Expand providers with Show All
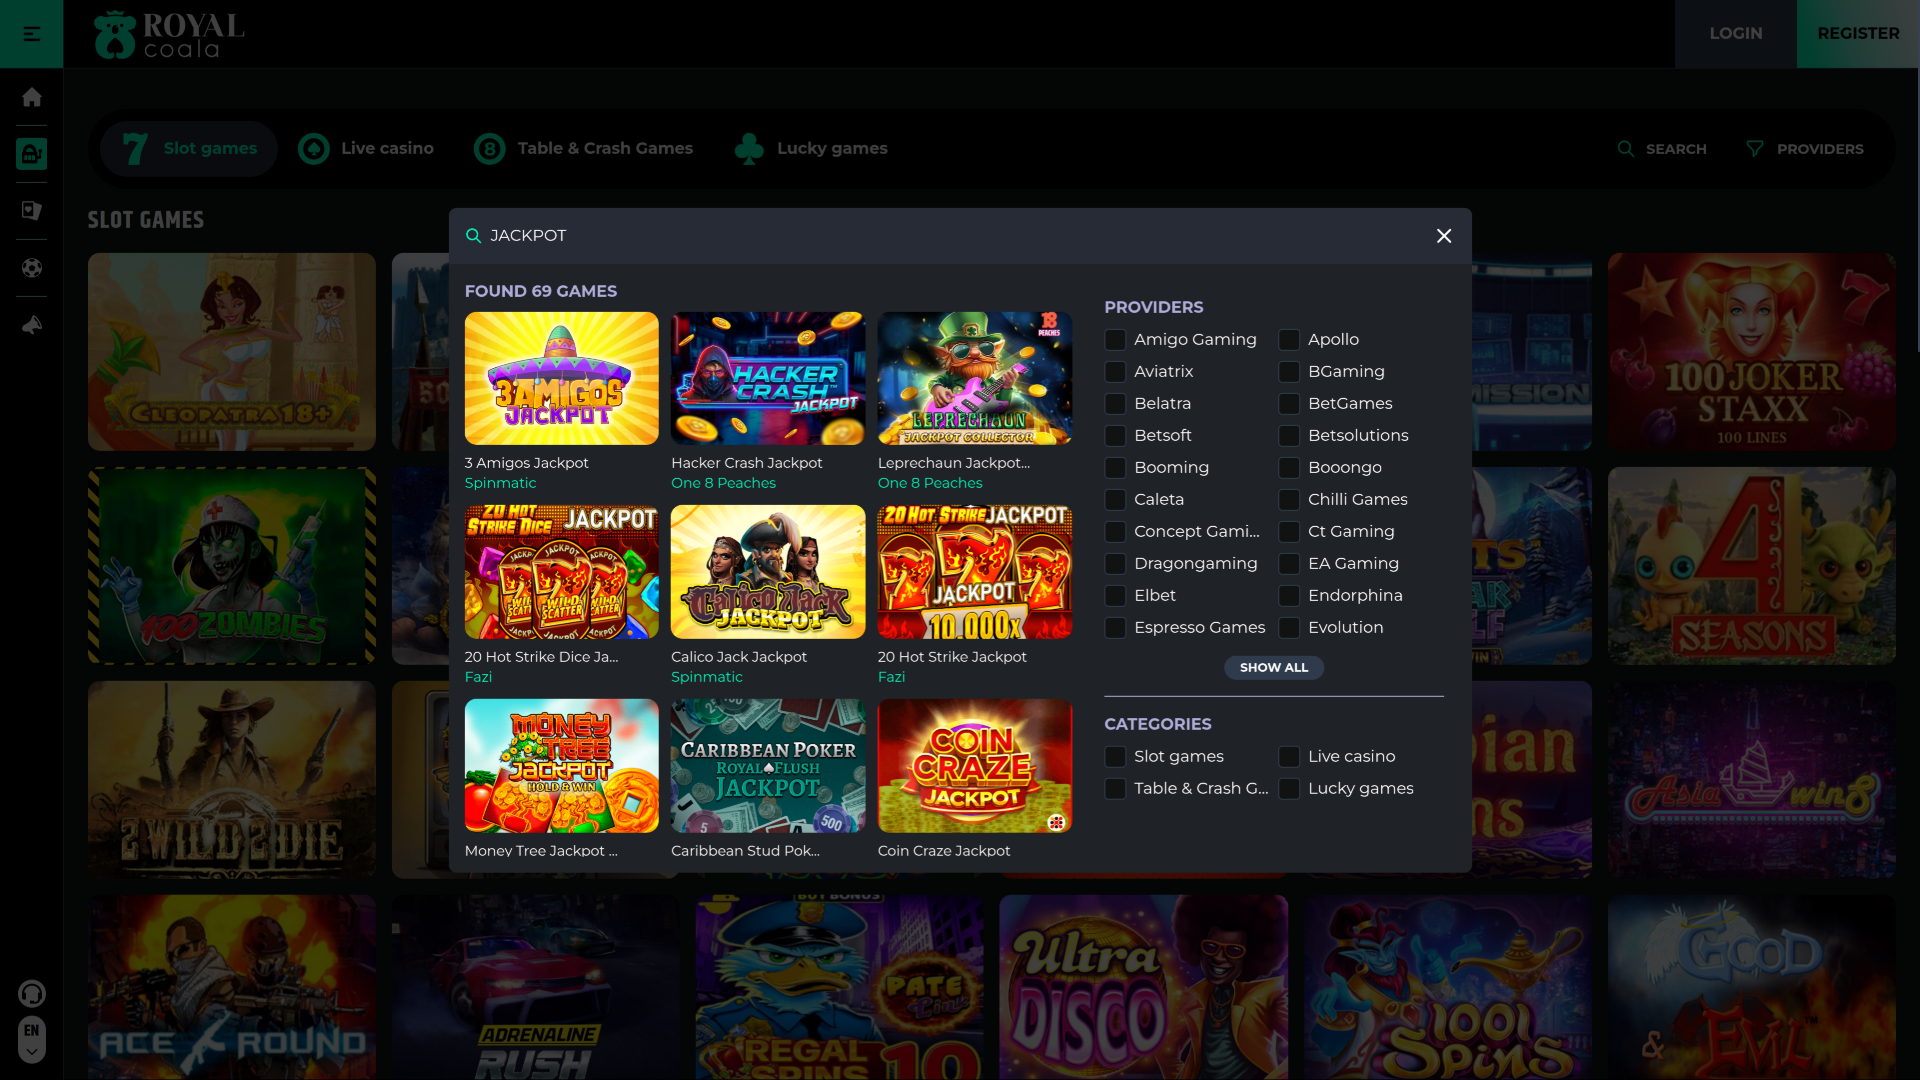 (1273, 668)
